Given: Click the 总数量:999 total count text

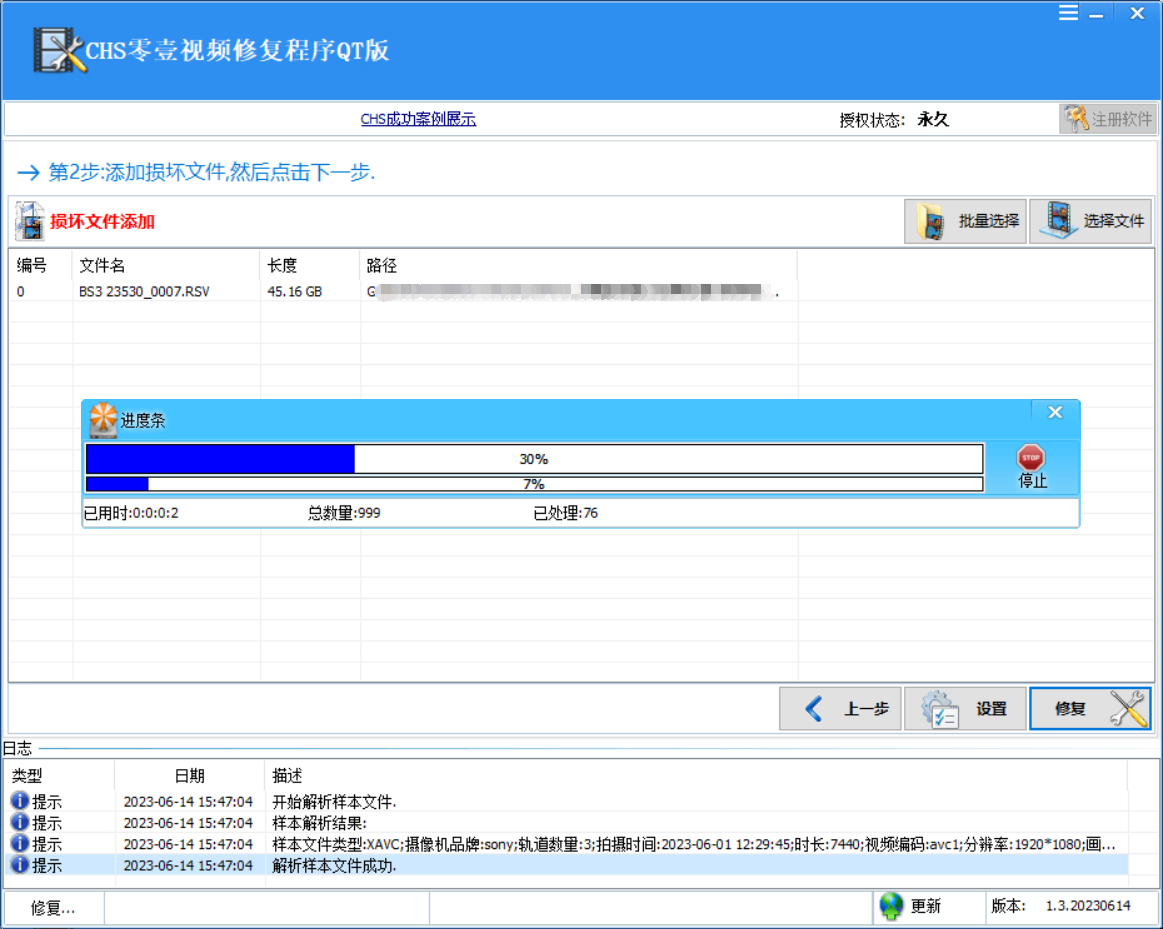Looking at the screenshot, I should [x=344, y=513].
